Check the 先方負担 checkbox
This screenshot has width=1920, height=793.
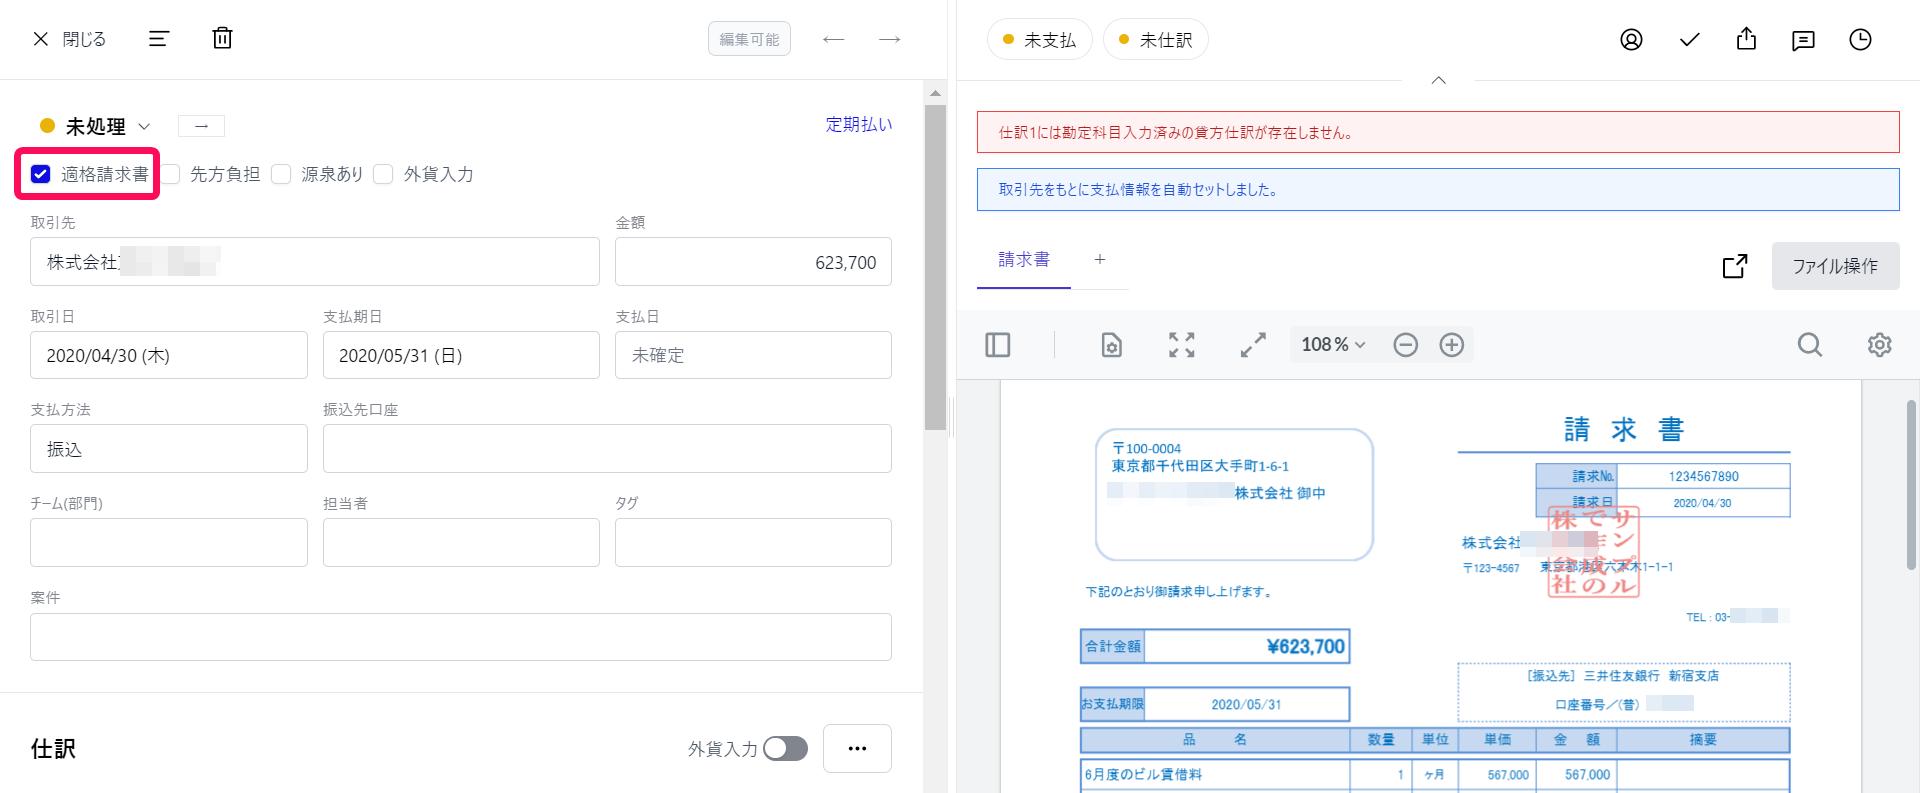point(171,174)
